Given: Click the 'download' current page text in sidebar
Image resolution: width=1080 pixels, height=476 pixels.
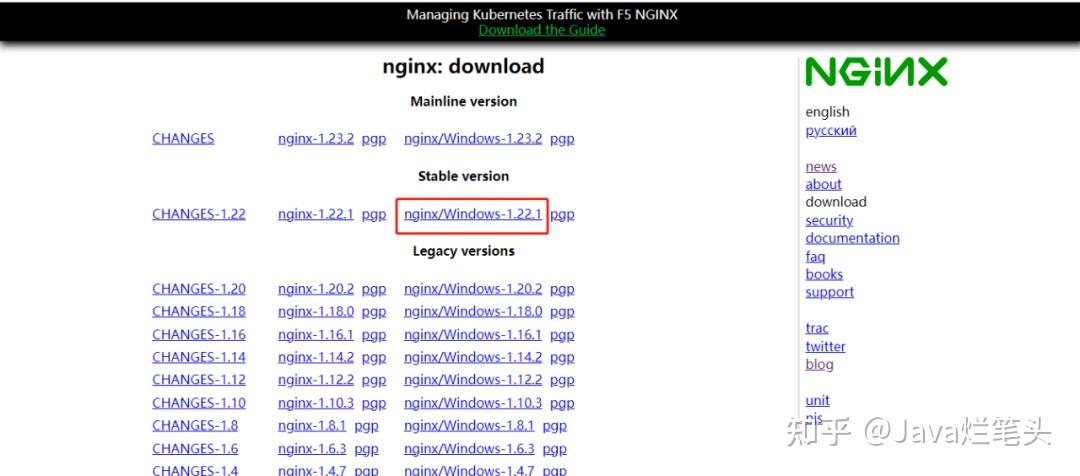Looking at the screenshot, I should pos(835,203).
